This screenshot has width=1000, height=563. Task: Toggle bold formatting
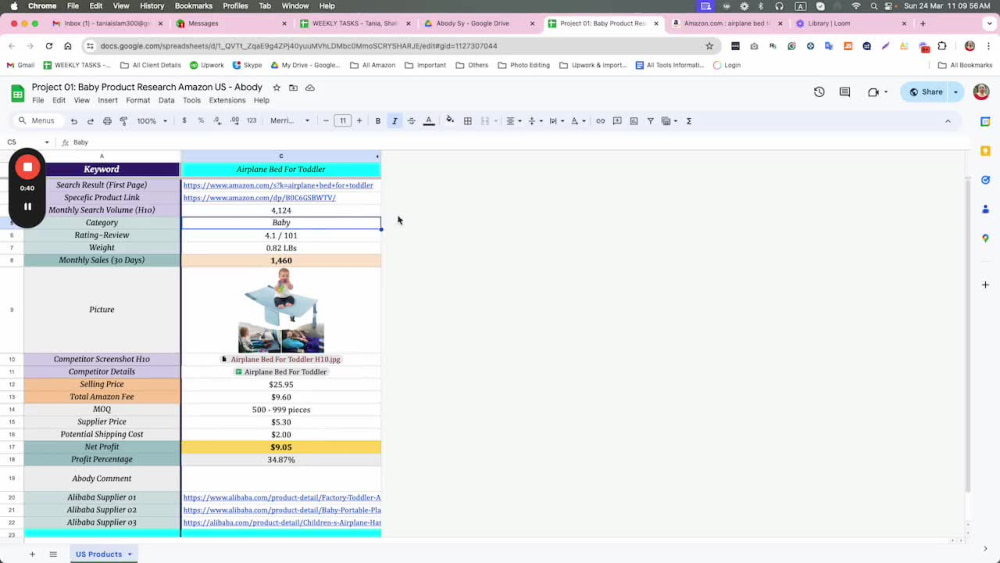pyautogui.click(x=378, y=121)
